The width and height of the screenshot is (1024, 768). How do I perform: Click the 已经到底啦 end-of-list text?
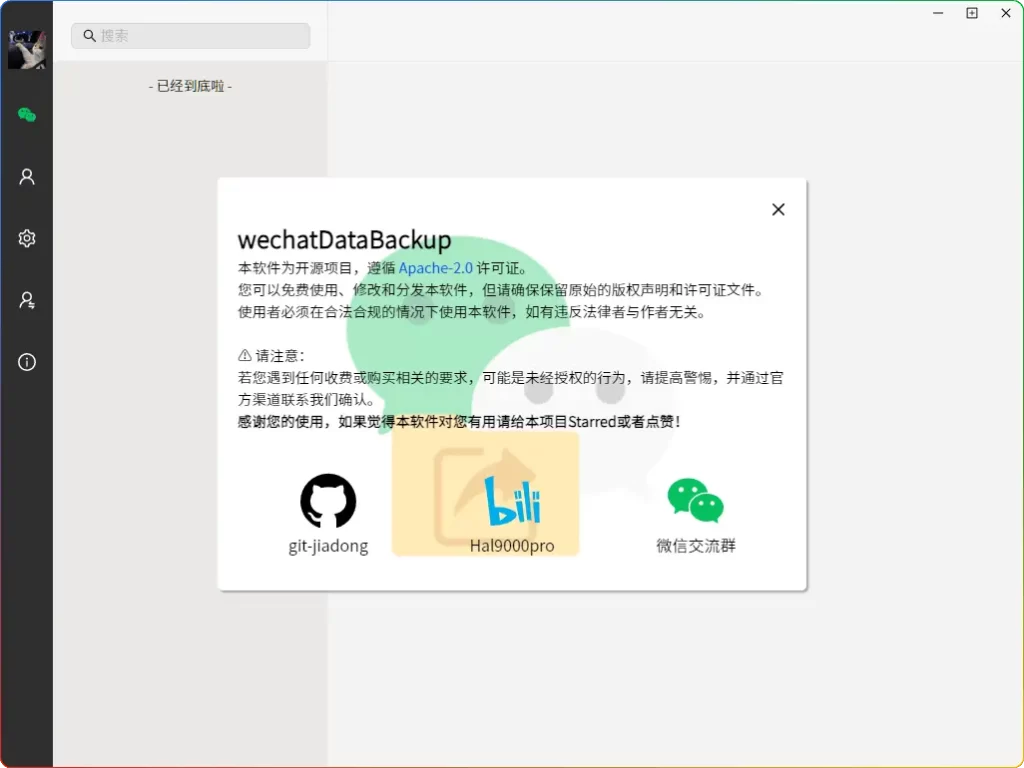[190, 86]
